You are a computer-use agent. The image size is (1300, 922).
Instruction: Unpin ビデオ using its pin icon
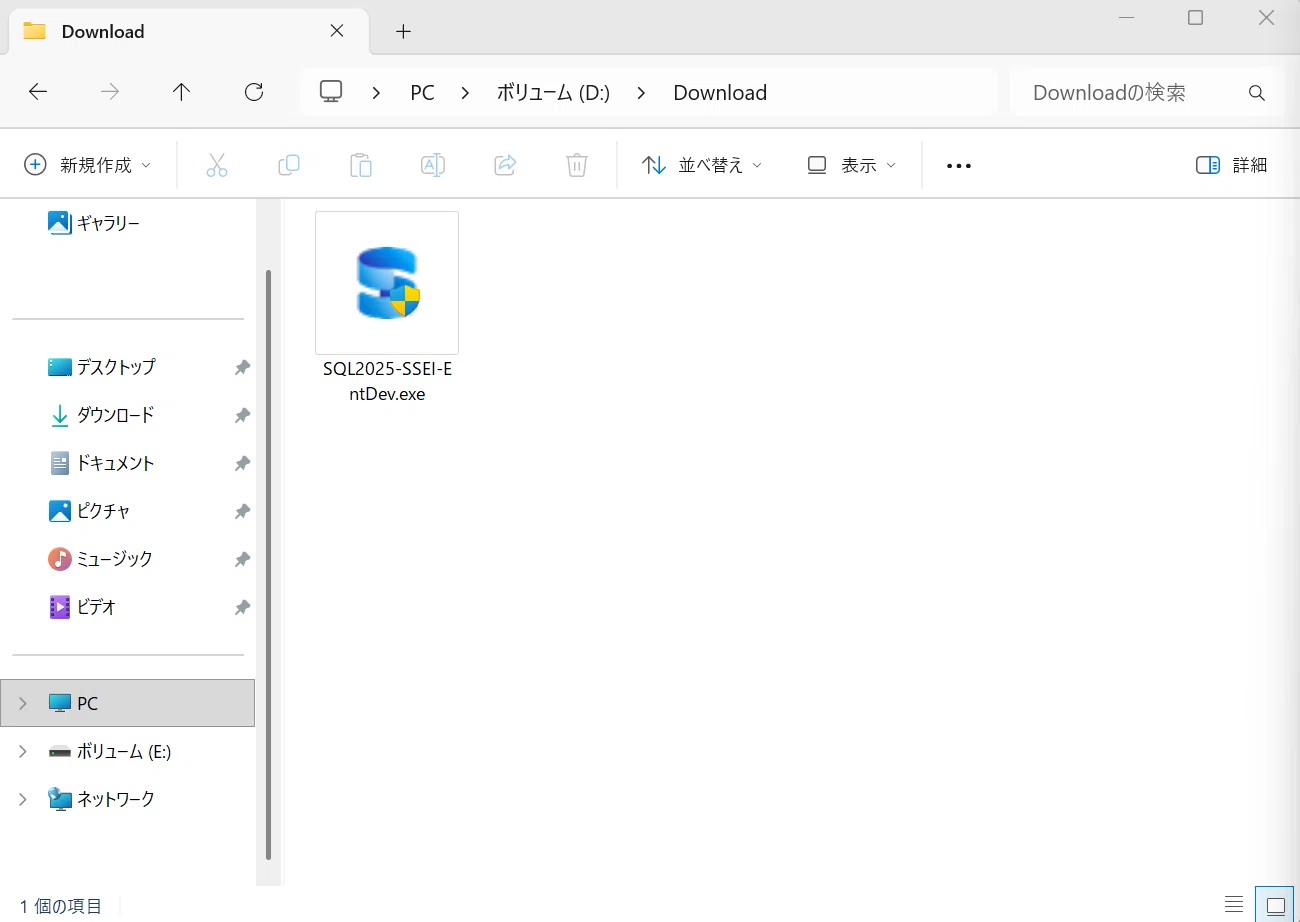tap(242, 608)
